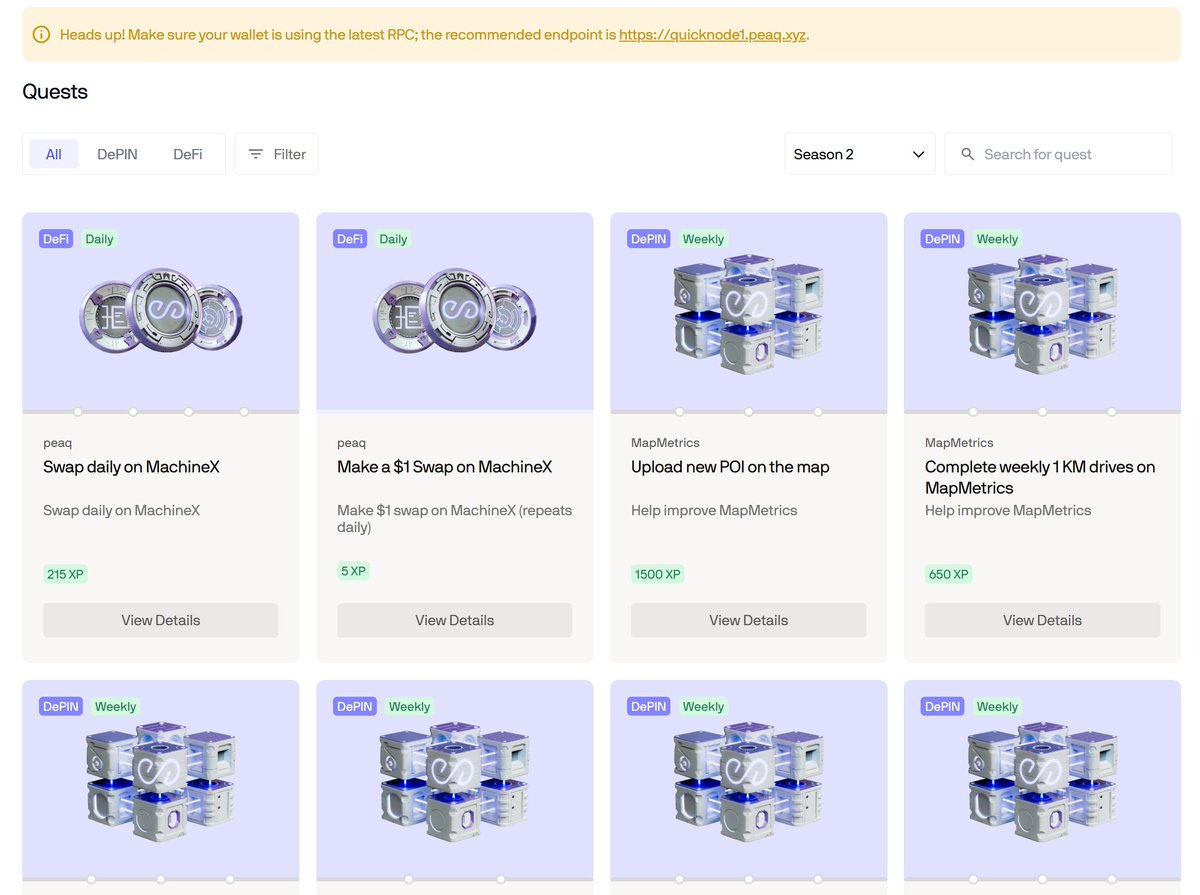View Details for Upload new POI quest
The image size is (1200, 895).
(x=749, y=620)
